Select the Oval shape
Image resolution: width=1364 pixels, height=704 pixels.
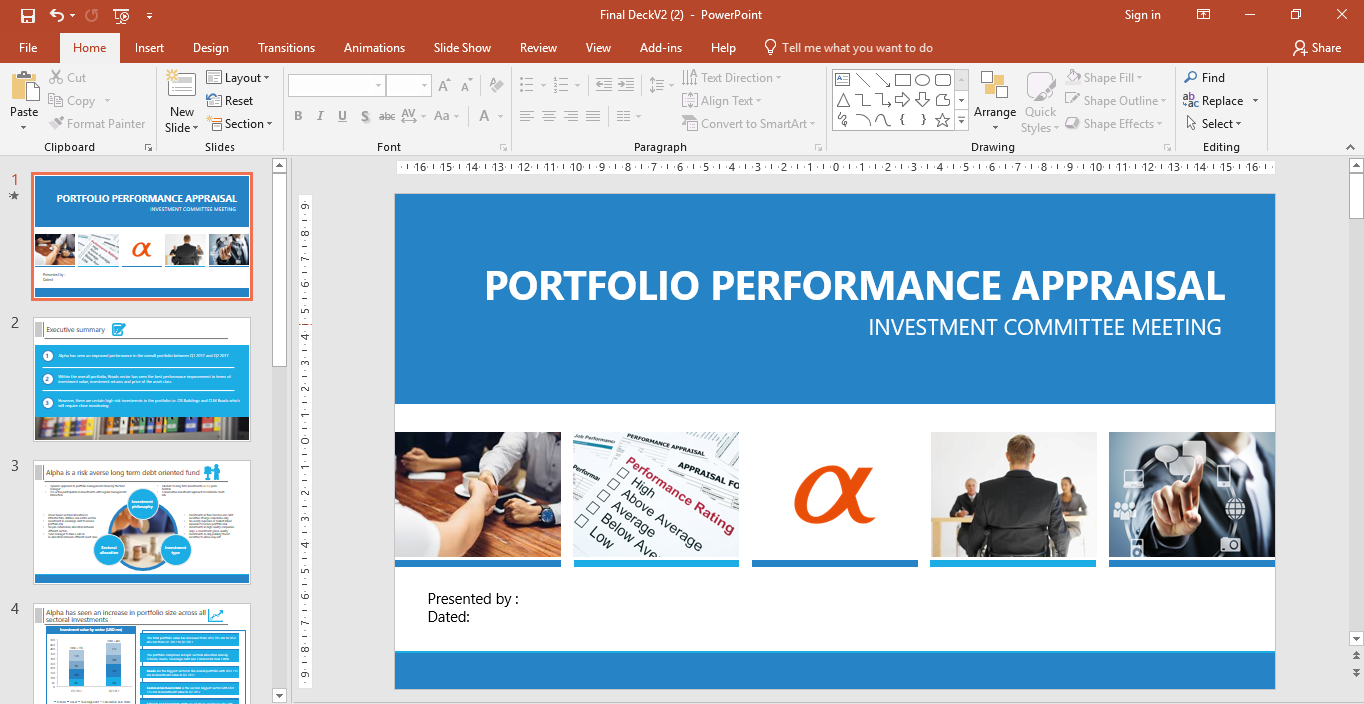(x=923, y=79)
